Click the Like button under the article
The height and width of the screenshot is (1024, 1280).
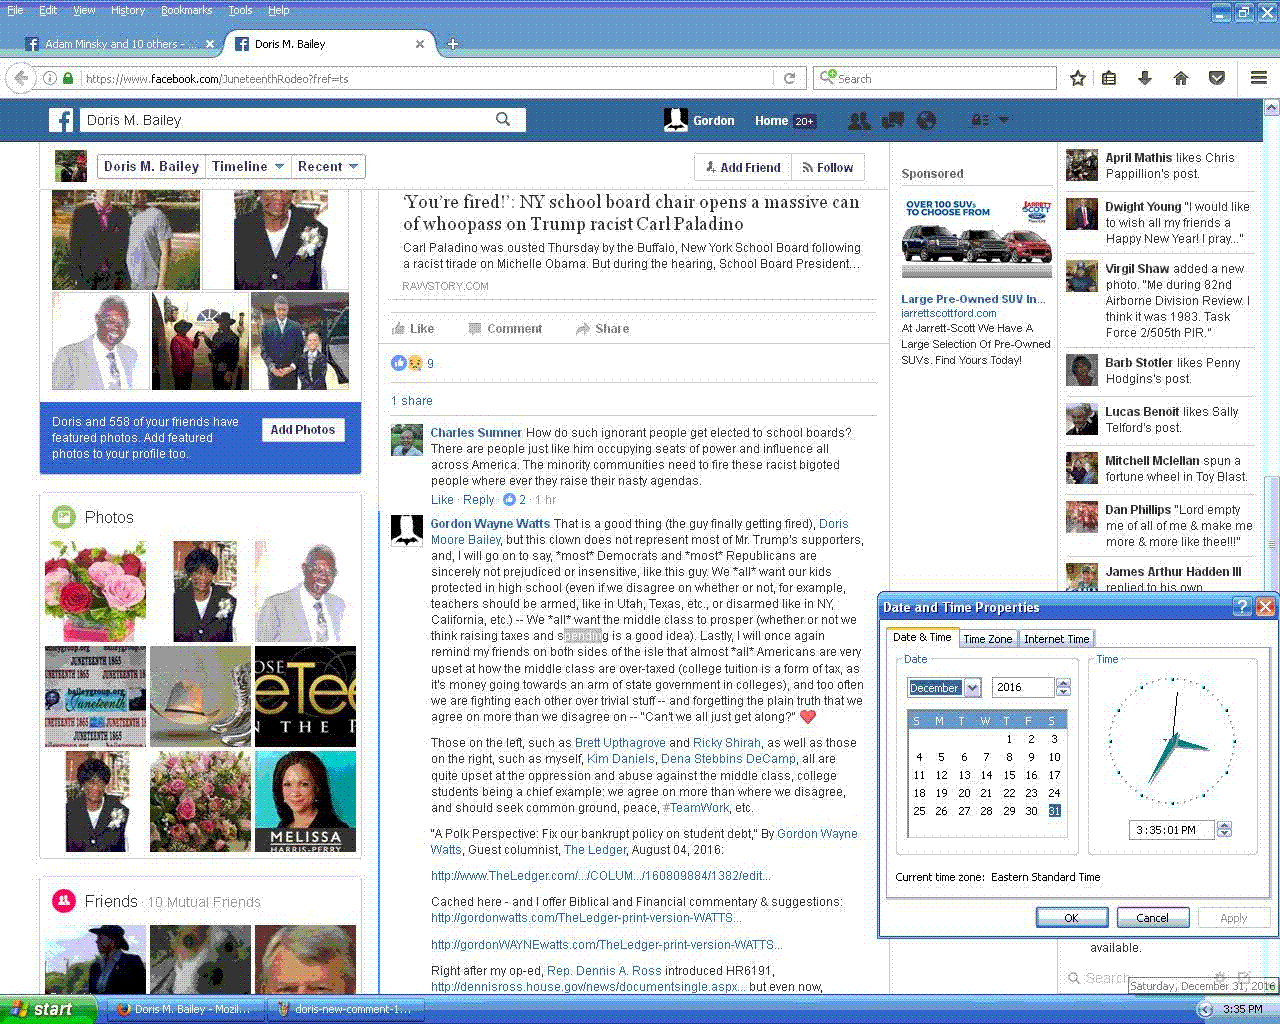tap(413, 329)
